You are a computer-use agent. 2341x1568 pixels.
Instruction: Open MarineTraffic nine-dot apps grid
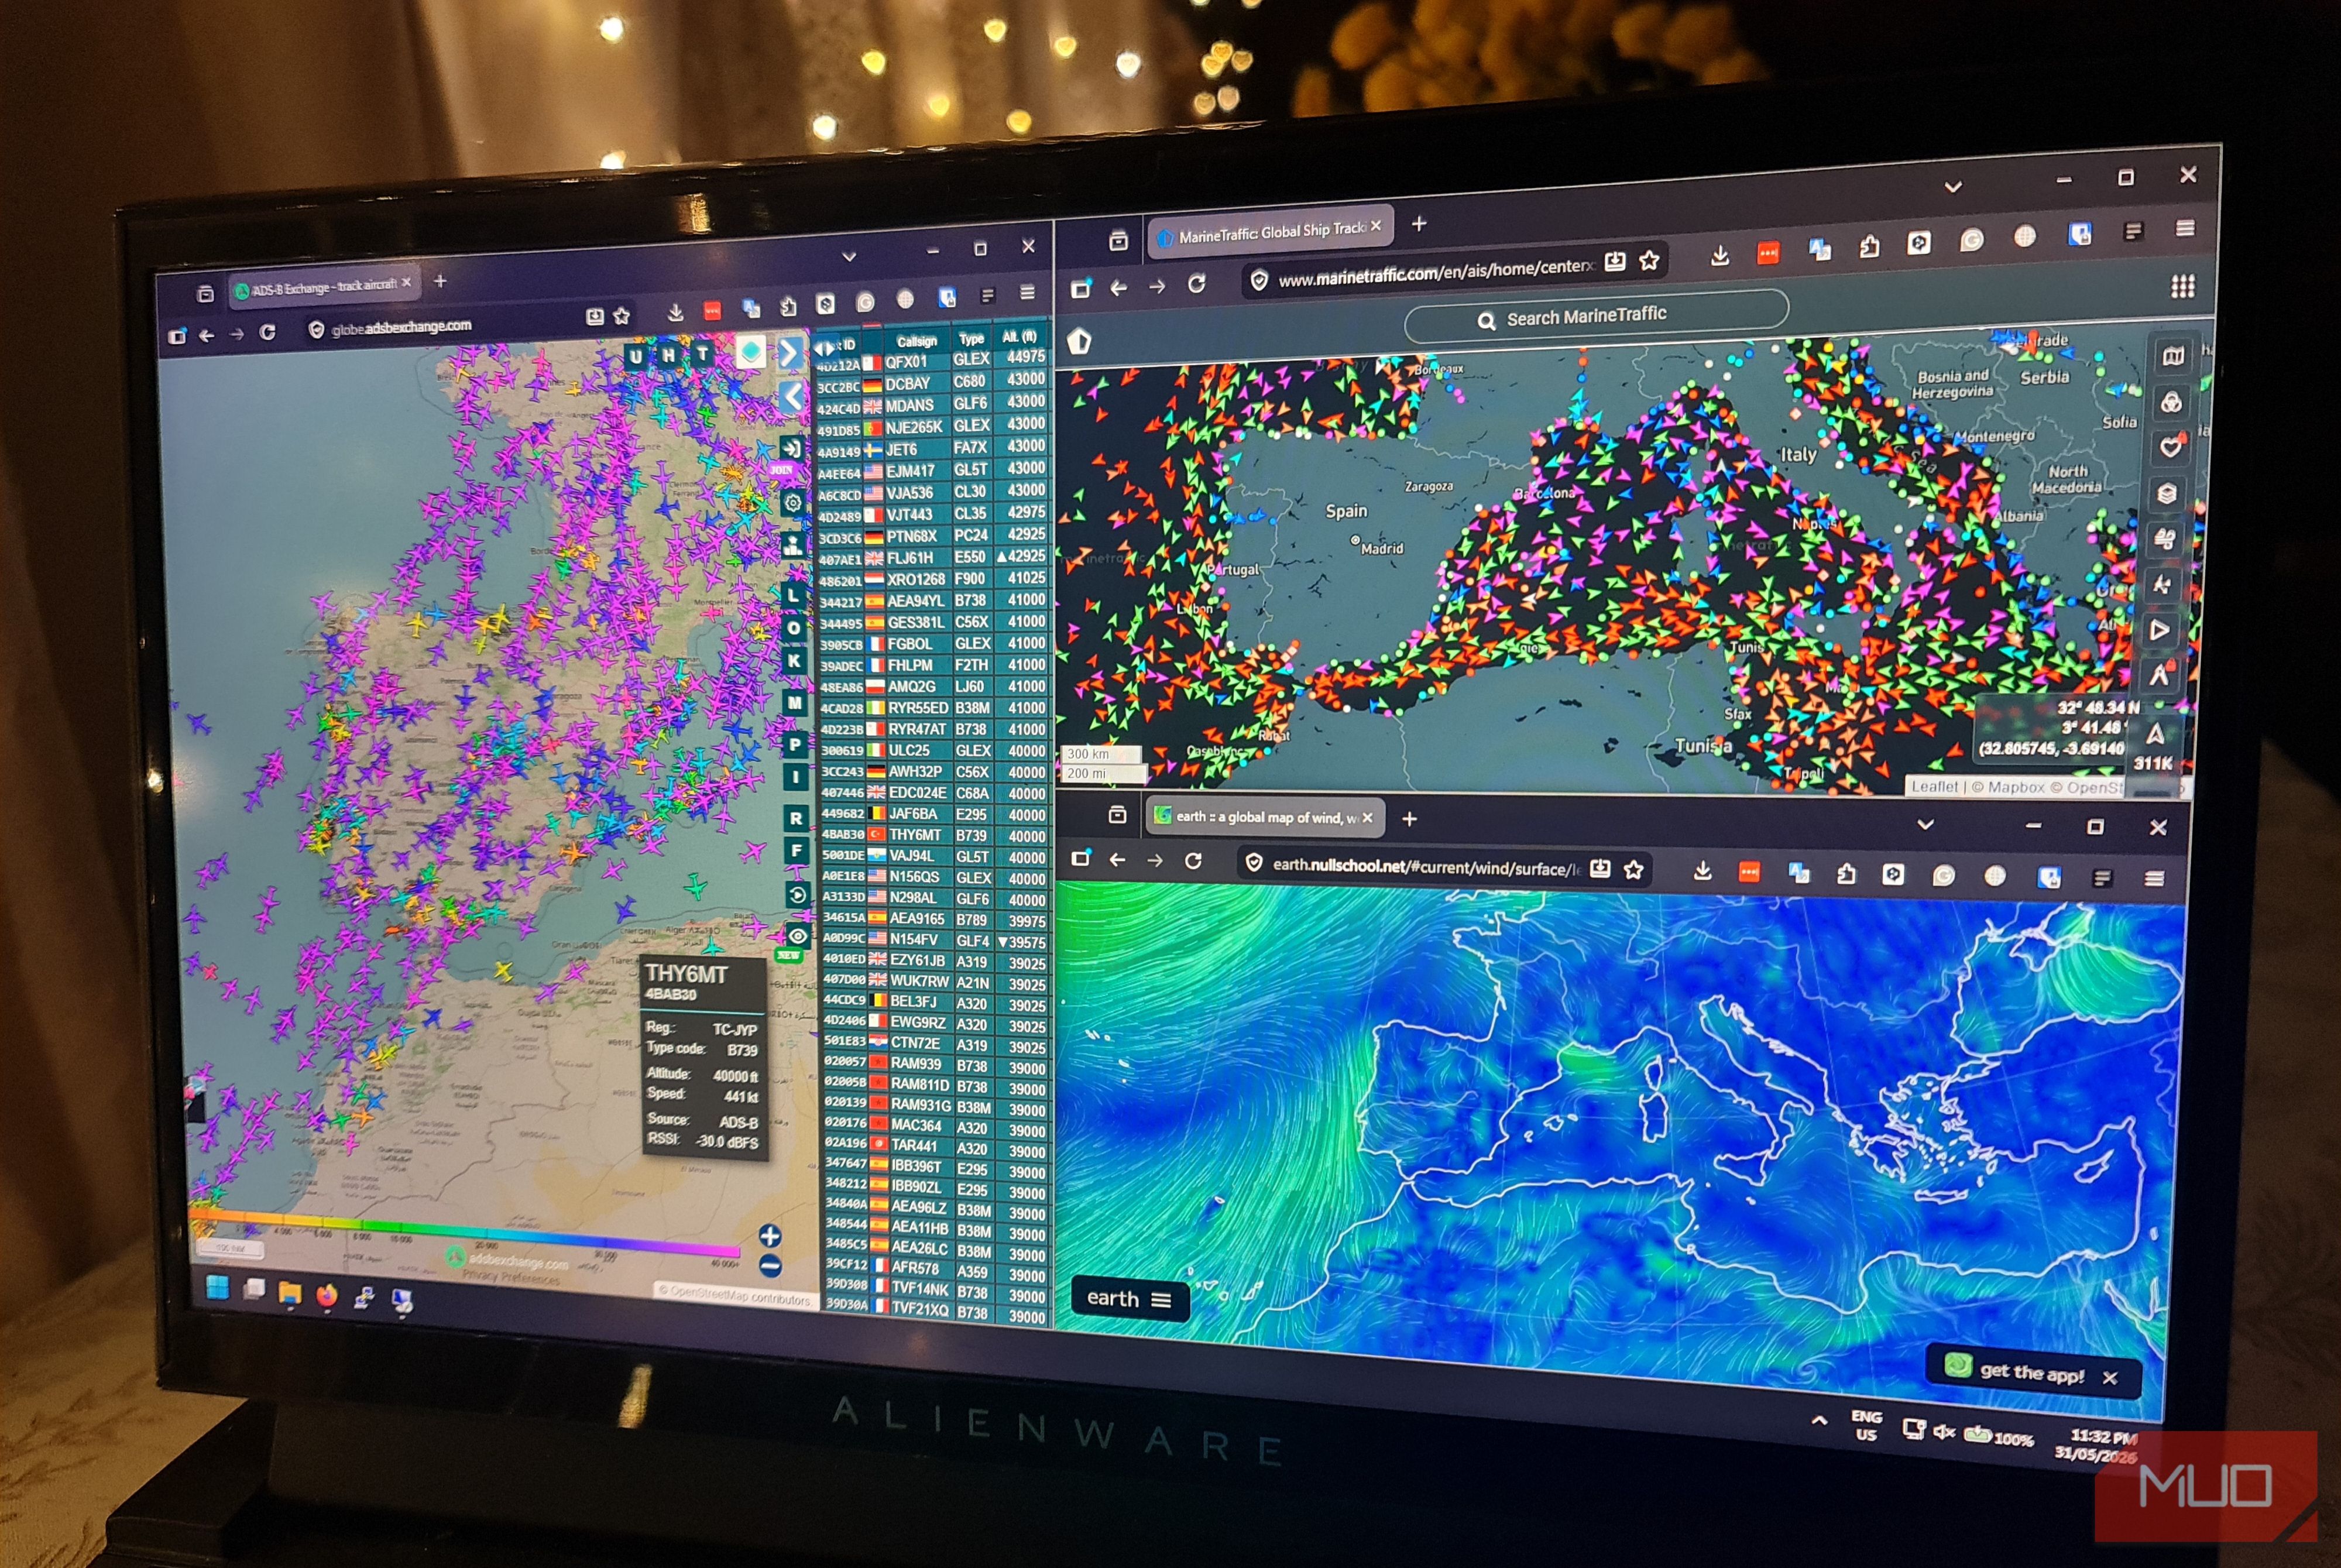[x=2183, y=287]
